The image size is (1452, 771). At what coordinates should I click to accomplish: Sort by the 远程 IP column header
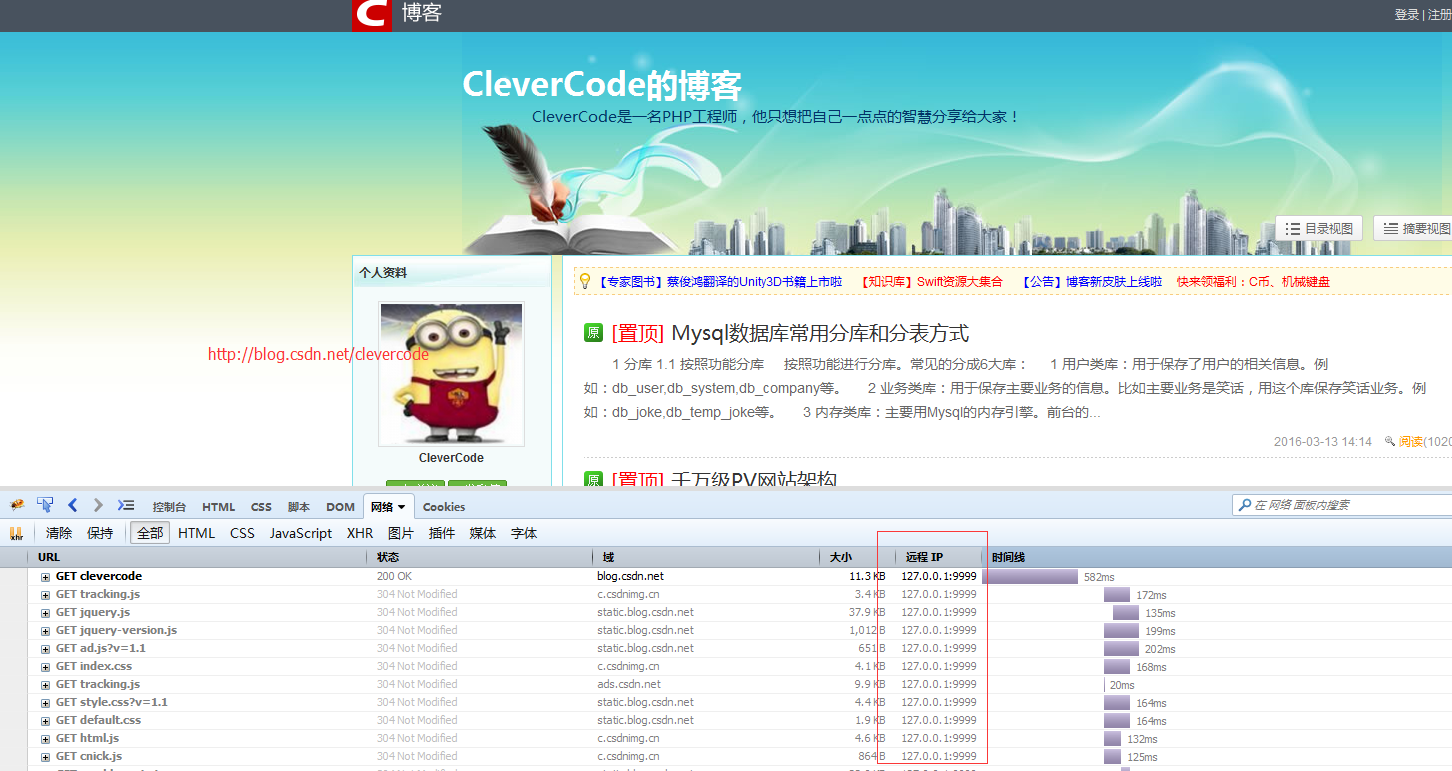(x=939, y=557)
